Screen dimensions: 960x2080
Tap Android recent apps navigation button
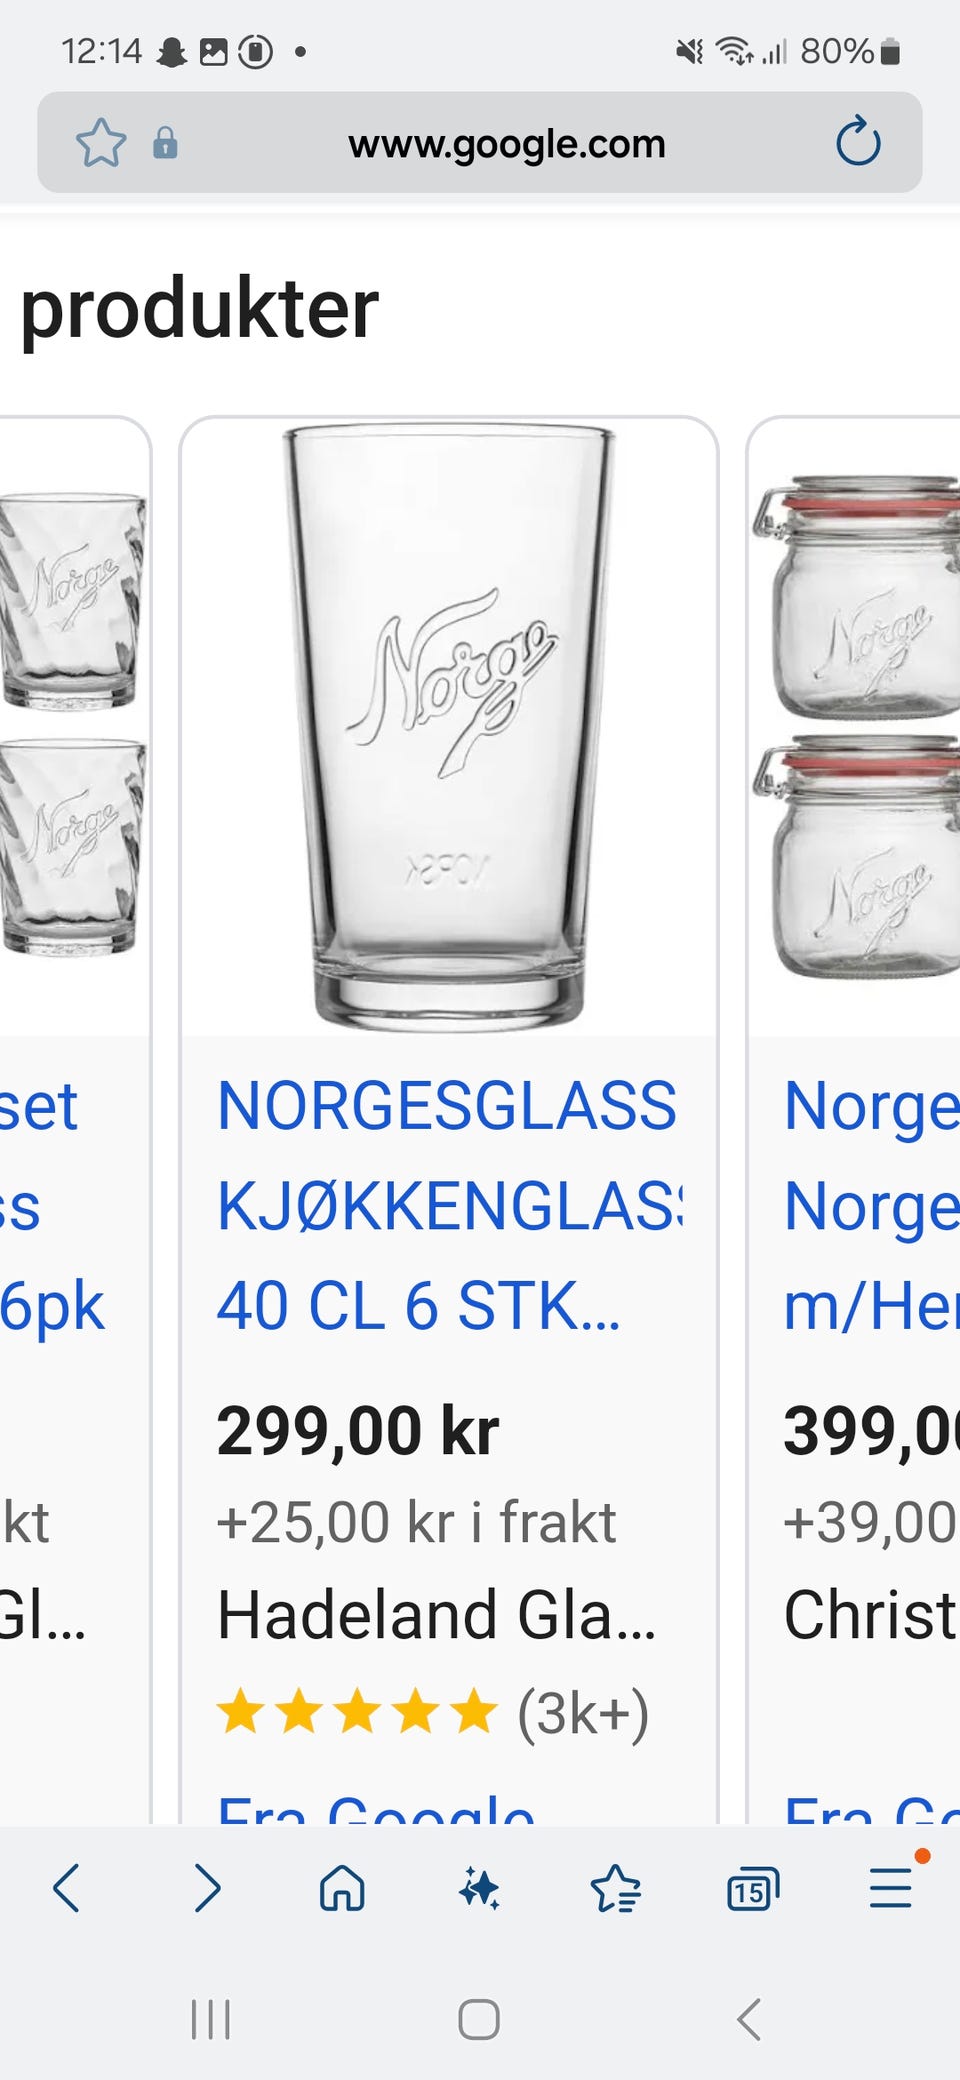point(210,2019)
